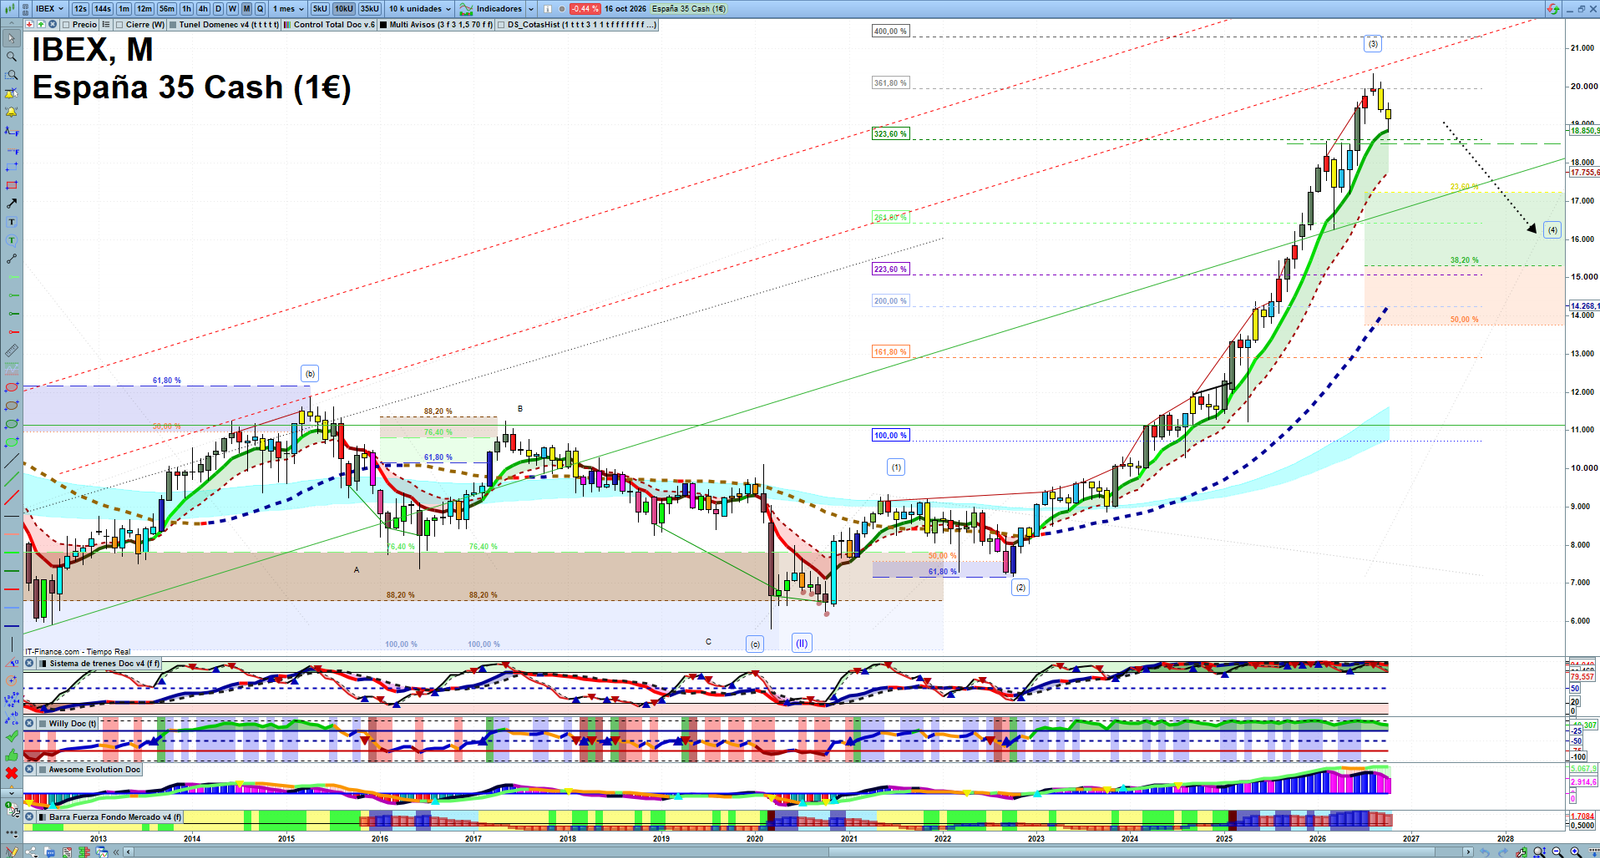Viewport: 1600px width, 858px height.
Task: Click the Awesome Evolution Doc label
Action: (94, 769)
